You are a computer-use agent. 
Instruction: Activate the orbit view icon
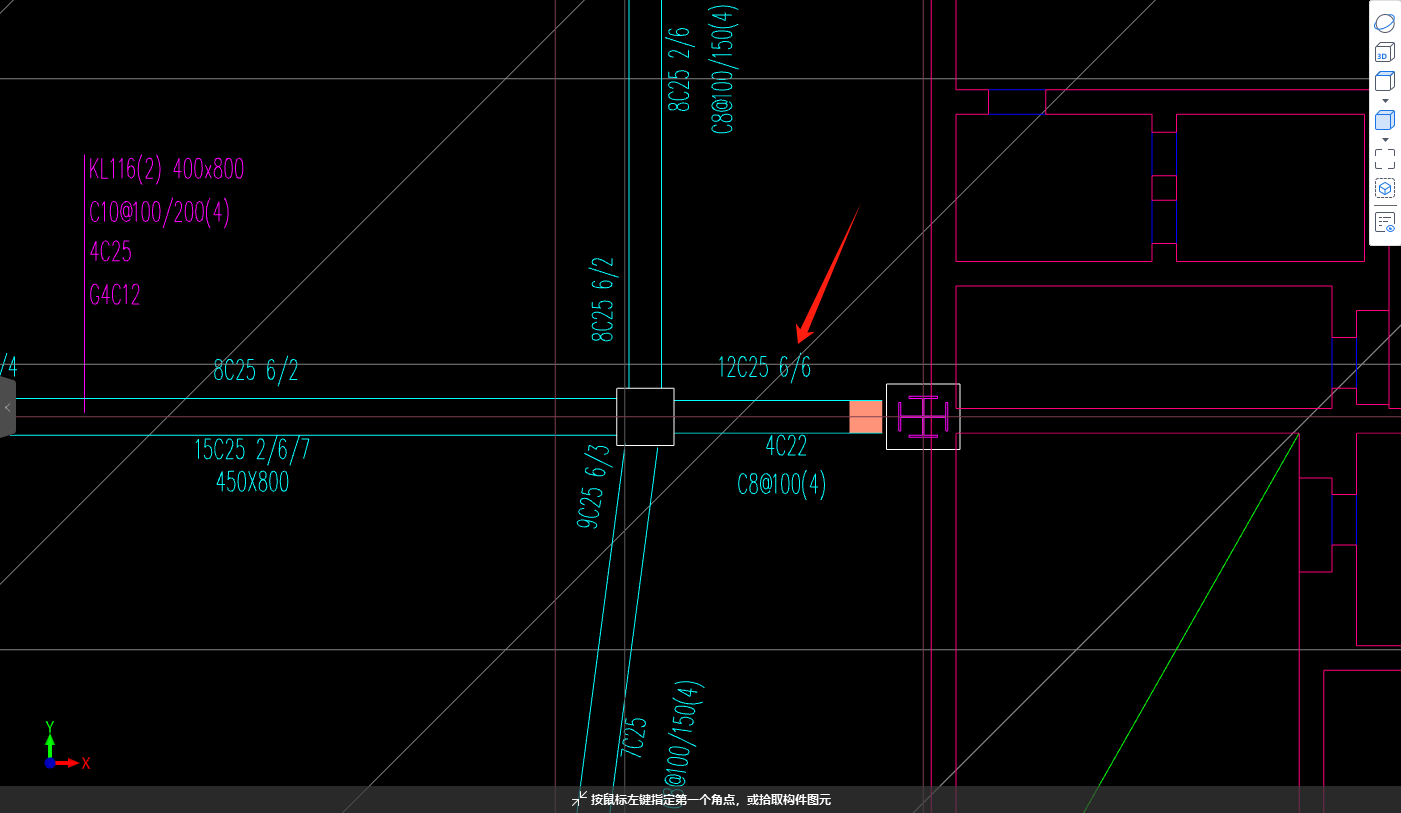tap(1384, 23)
